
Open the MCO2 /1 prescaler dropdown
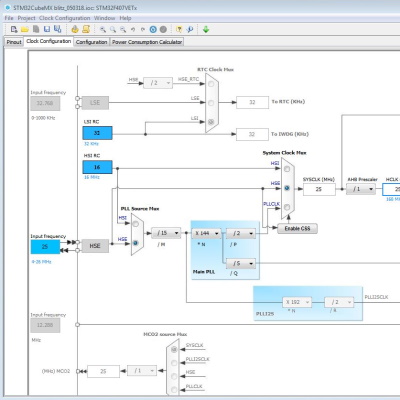(x=142, y=371)
